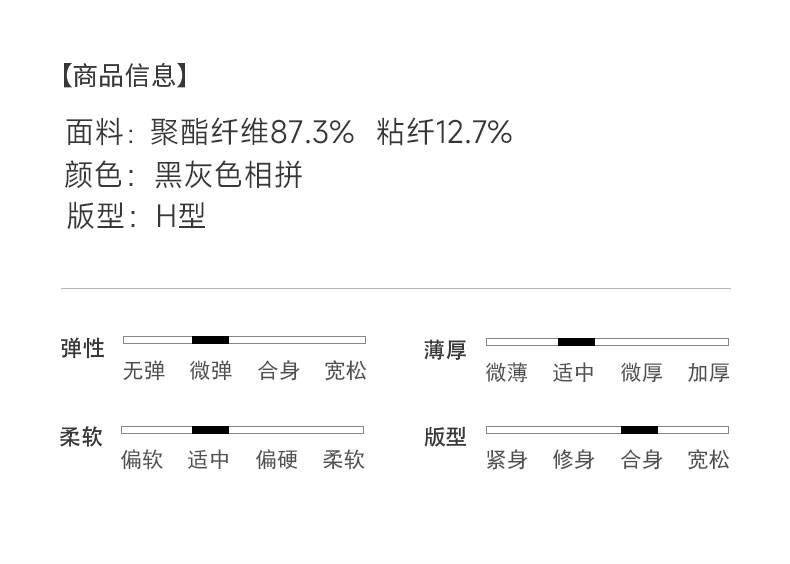Click the bold 弹性 scale label
This screenshot has height=564, width=790.
(82, 348)
